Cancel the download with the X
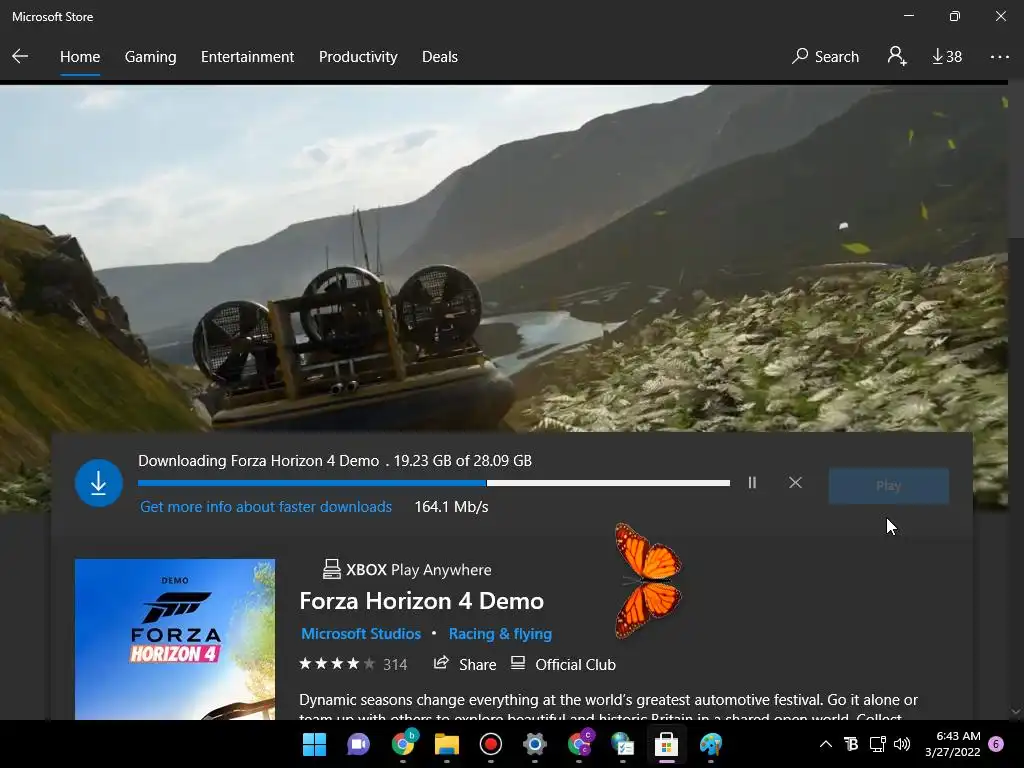 click(795, 483)
